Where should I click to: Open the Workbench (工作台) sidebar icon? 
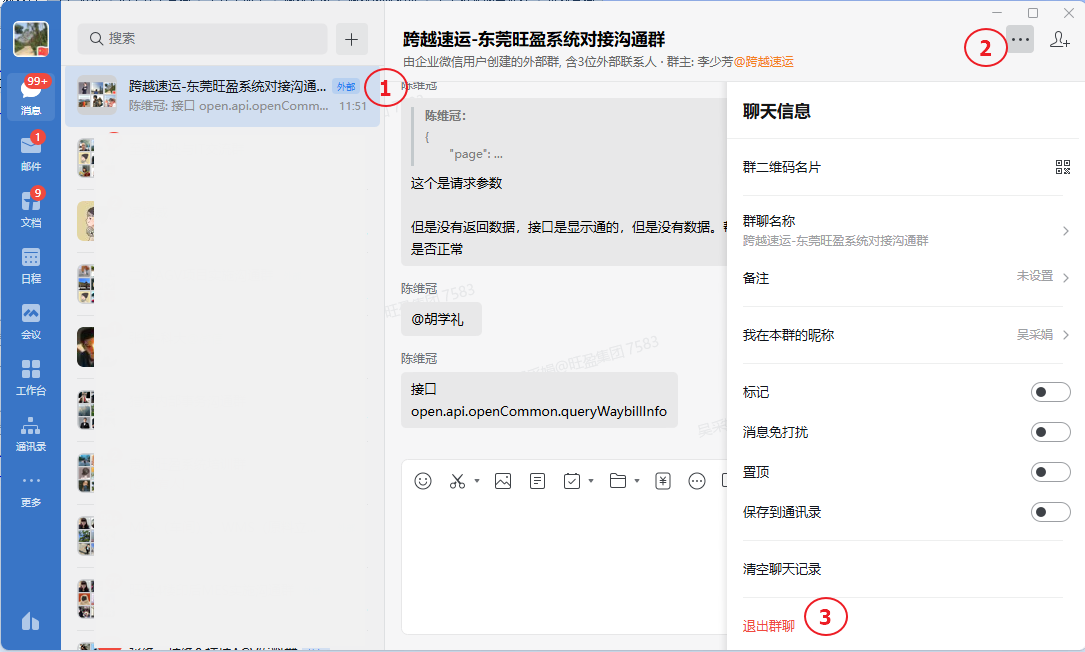pyautogui.click(x=30, y=378)
